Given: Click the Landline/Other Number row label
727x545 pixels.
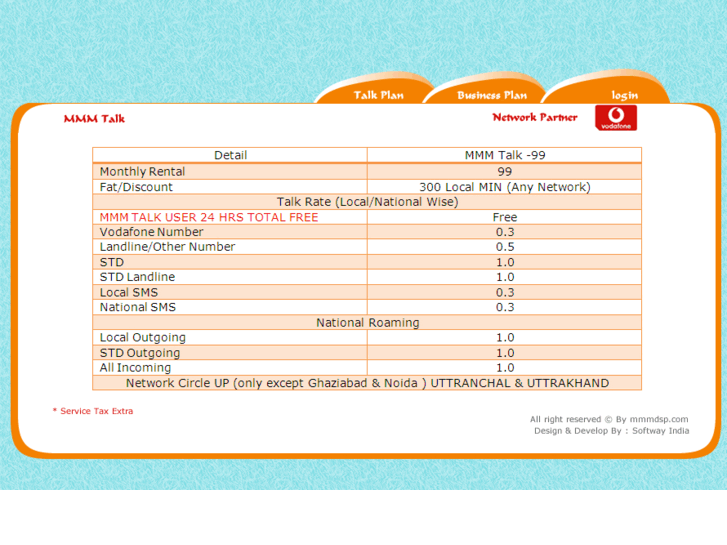Looking at the screenshot, I should pos(167,247).
